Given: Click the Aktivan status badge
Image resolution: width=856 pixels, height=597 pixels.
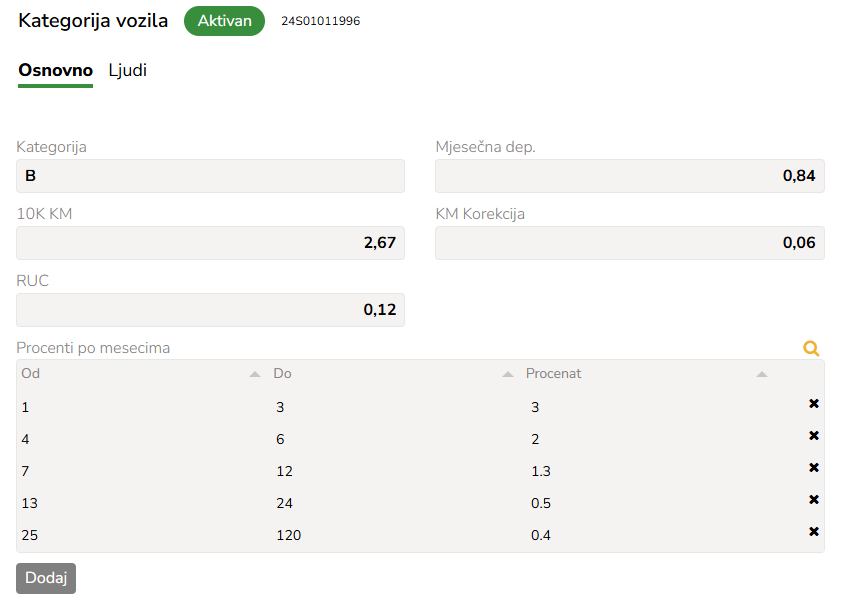Looking at the screenshot, I should point(224,21).
